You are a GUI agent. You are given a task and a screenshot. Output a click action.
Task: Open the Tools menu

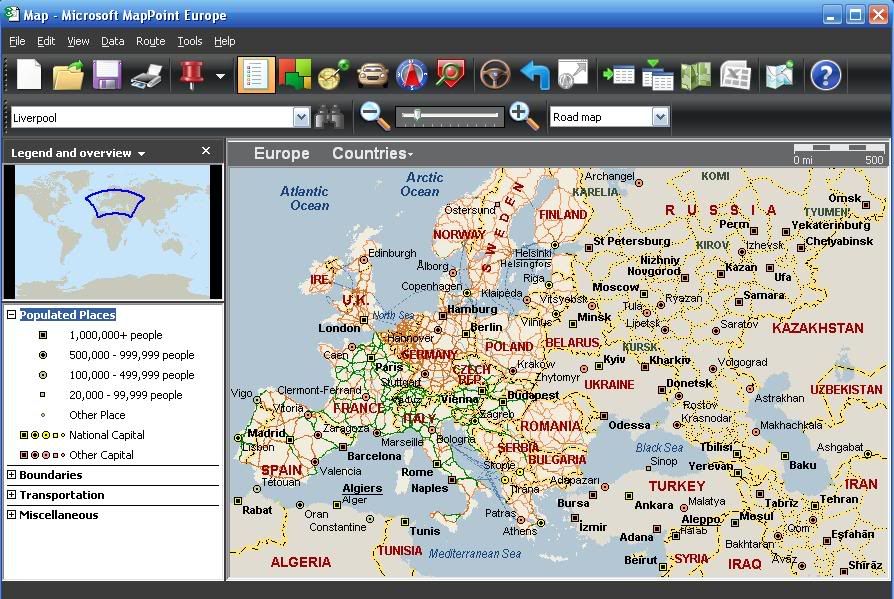pyautogui.click(x=190, y=41)
